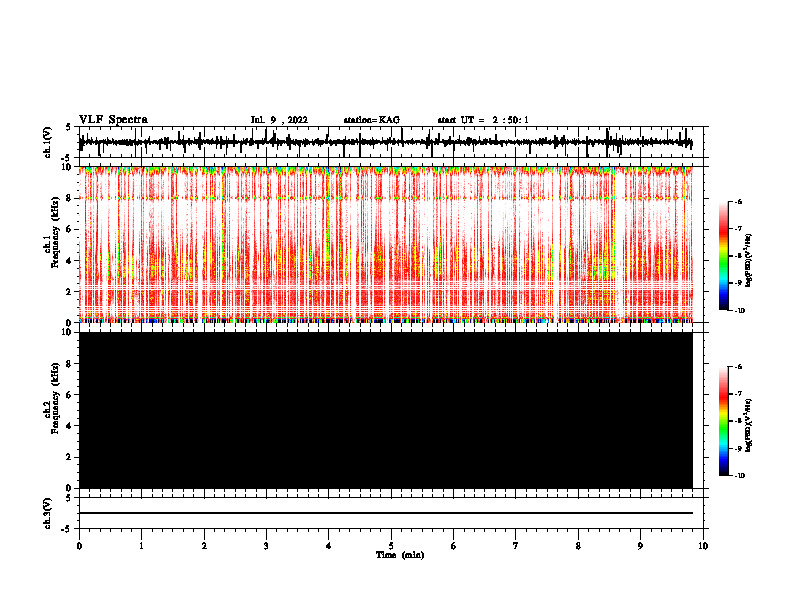The height and width of the screenshot is (612, 792).
Task: Click the "-10" label on the ch.1 color bar
Action: [739, 311]
